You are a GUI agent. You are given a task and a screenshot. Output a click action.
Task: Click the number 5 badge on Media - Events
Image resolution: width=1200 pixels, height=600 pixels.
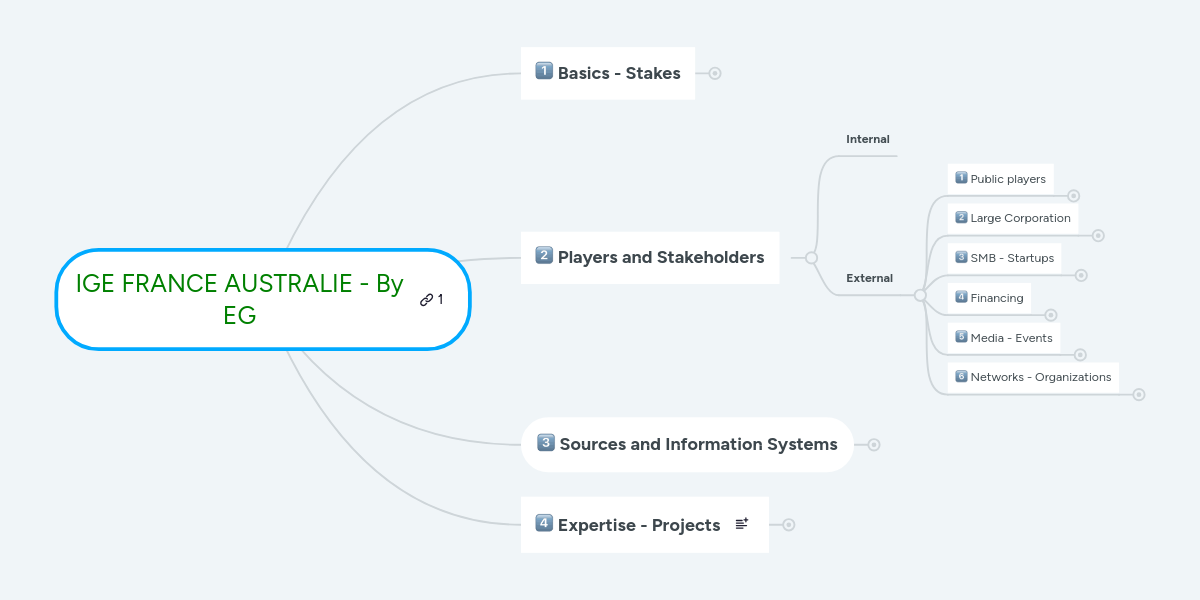click(x=961, y=337)
